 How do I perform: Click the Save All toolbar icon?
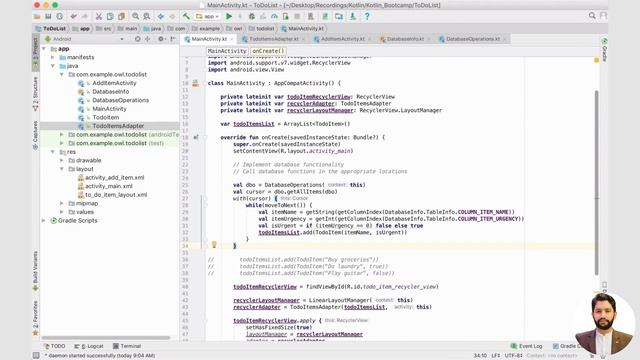point(48,16)
